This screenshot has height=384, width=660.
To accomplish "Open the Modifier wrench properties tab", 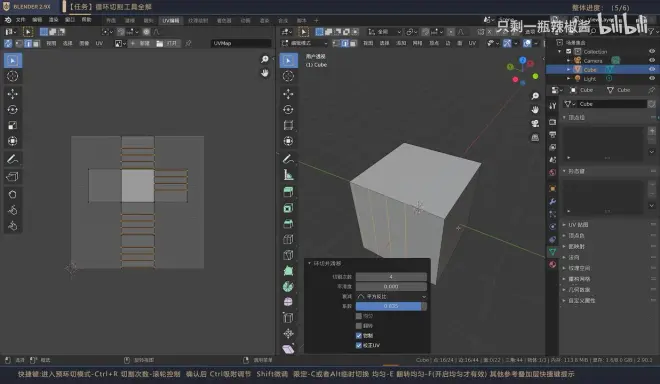I will coord(553,201).
